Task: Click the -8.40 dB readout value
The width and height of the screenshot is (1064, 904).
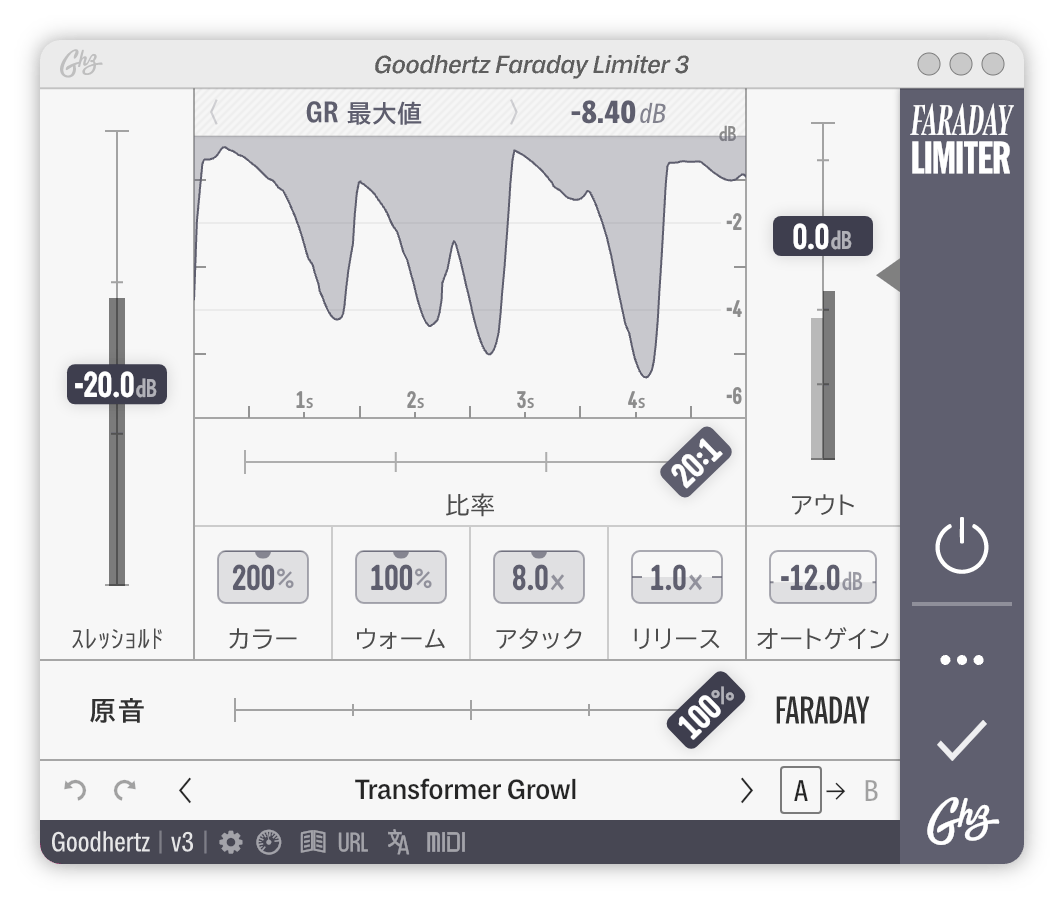Action: point(618,113)
